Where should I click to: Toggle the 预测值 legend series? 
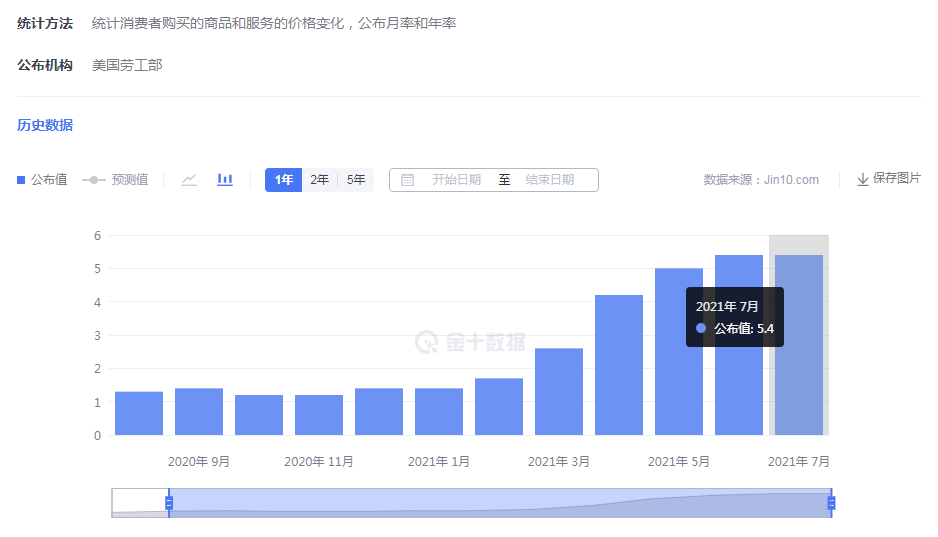coord(115,179)
